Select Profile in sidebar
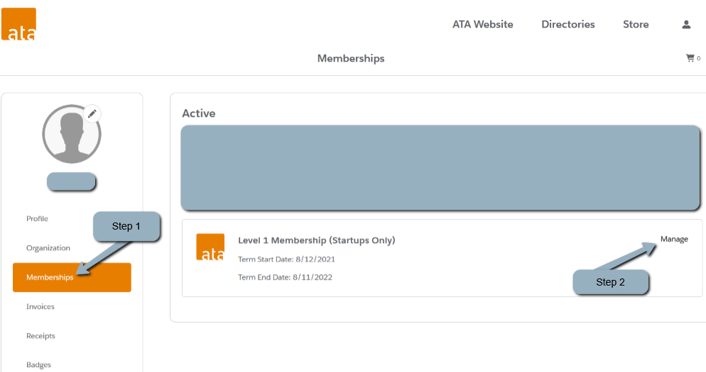Screen dimensions: 706x372 (37, 218)
